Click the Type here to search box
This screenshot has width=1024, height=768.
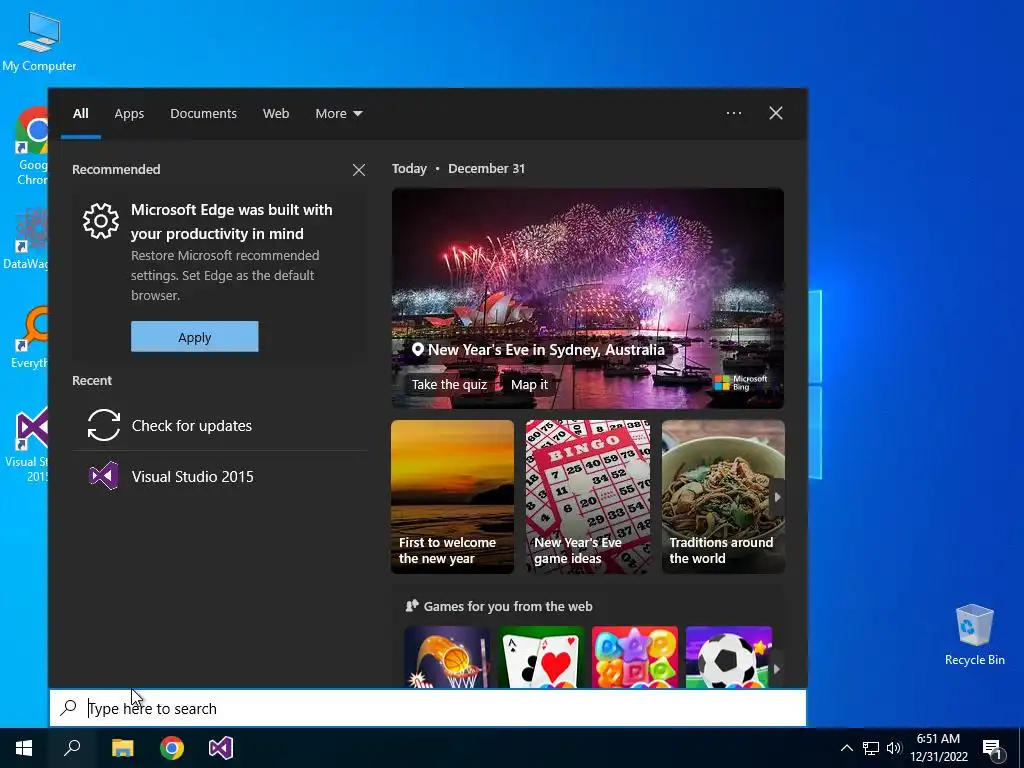(428, 708)
